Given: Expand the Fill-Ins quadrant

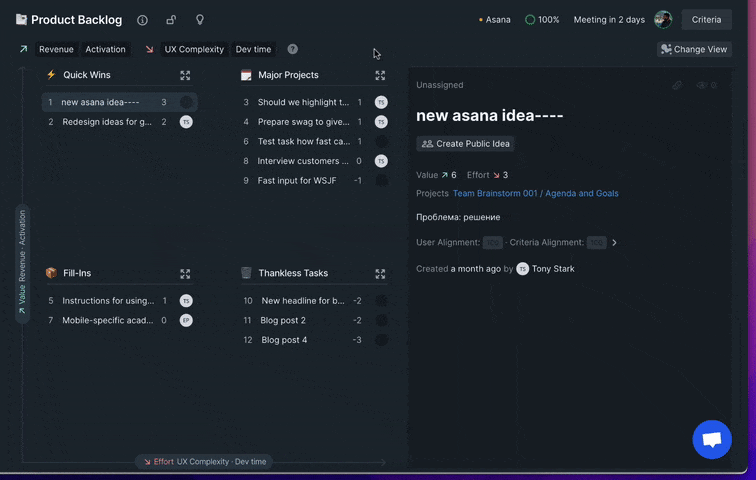Looking at the screenshot, I should tap(185, 273).
